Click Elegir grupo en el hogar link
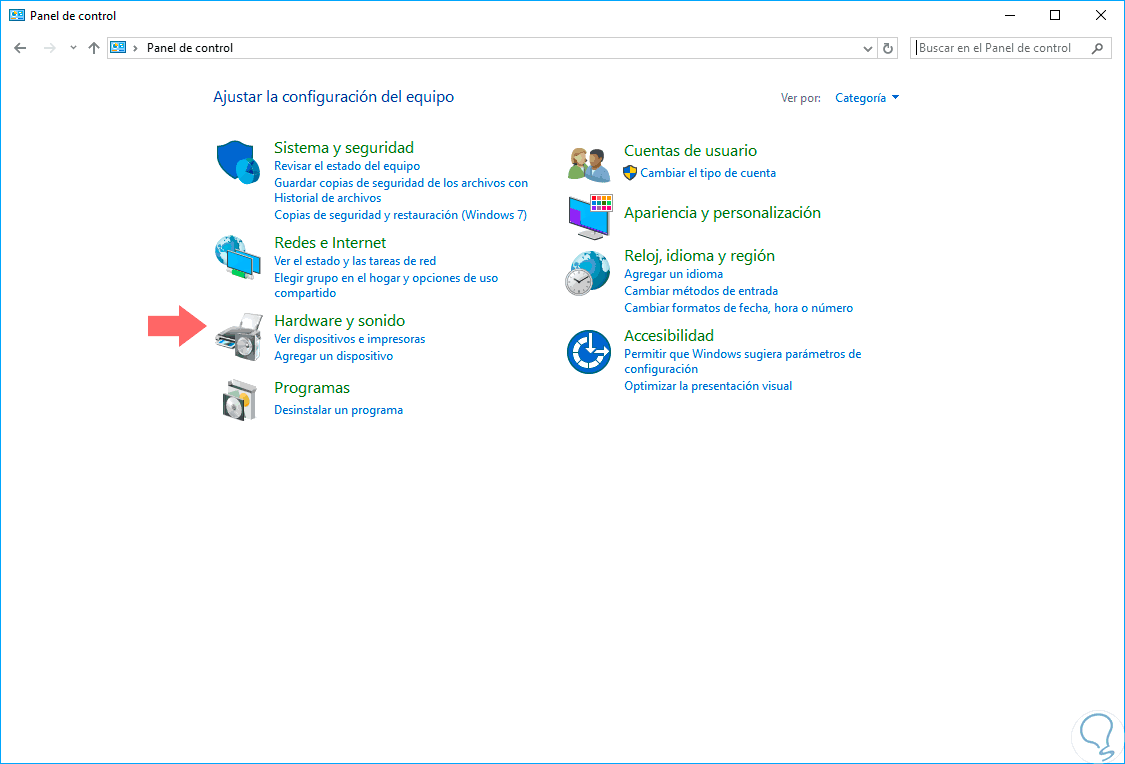 click(386, 286)
